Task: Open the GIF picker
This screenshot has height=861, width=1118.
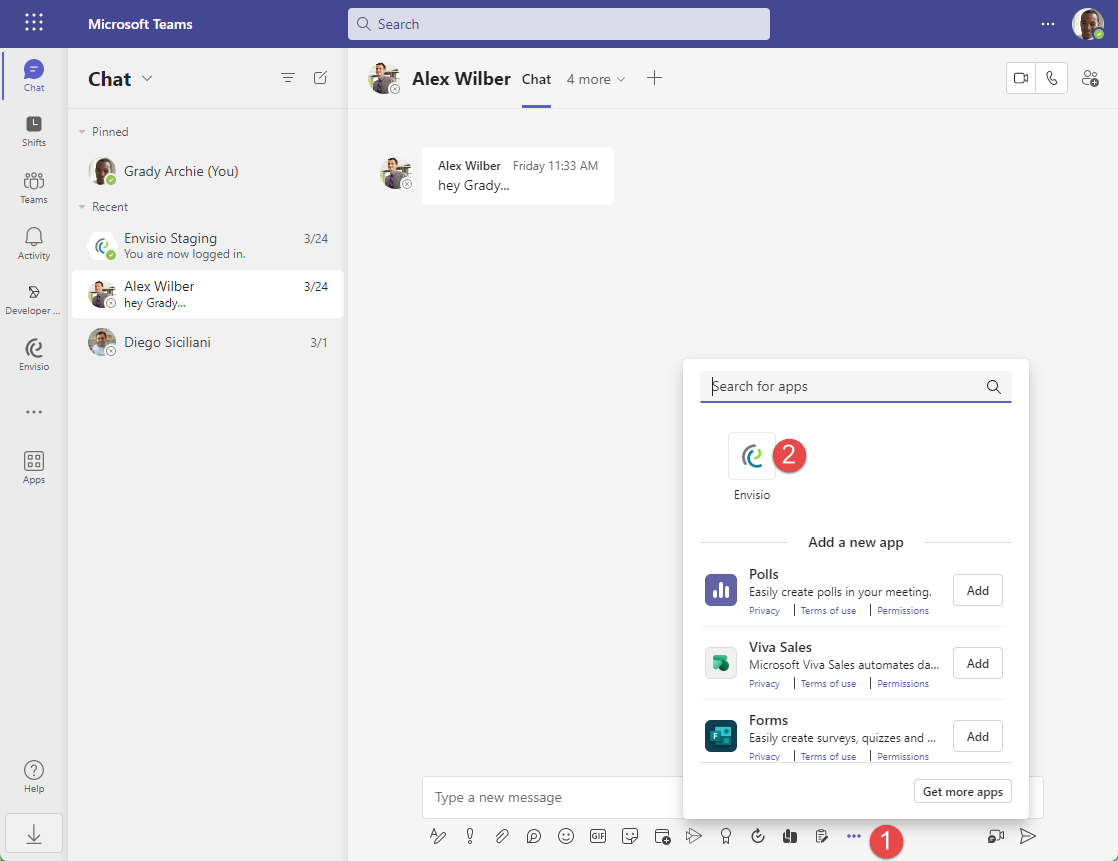Action: point(598,836)
